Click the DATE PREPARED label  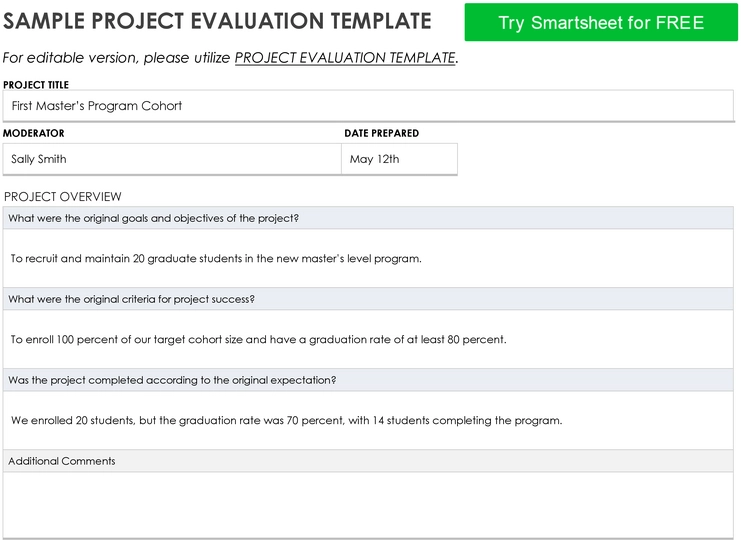(x=381, y=133)
